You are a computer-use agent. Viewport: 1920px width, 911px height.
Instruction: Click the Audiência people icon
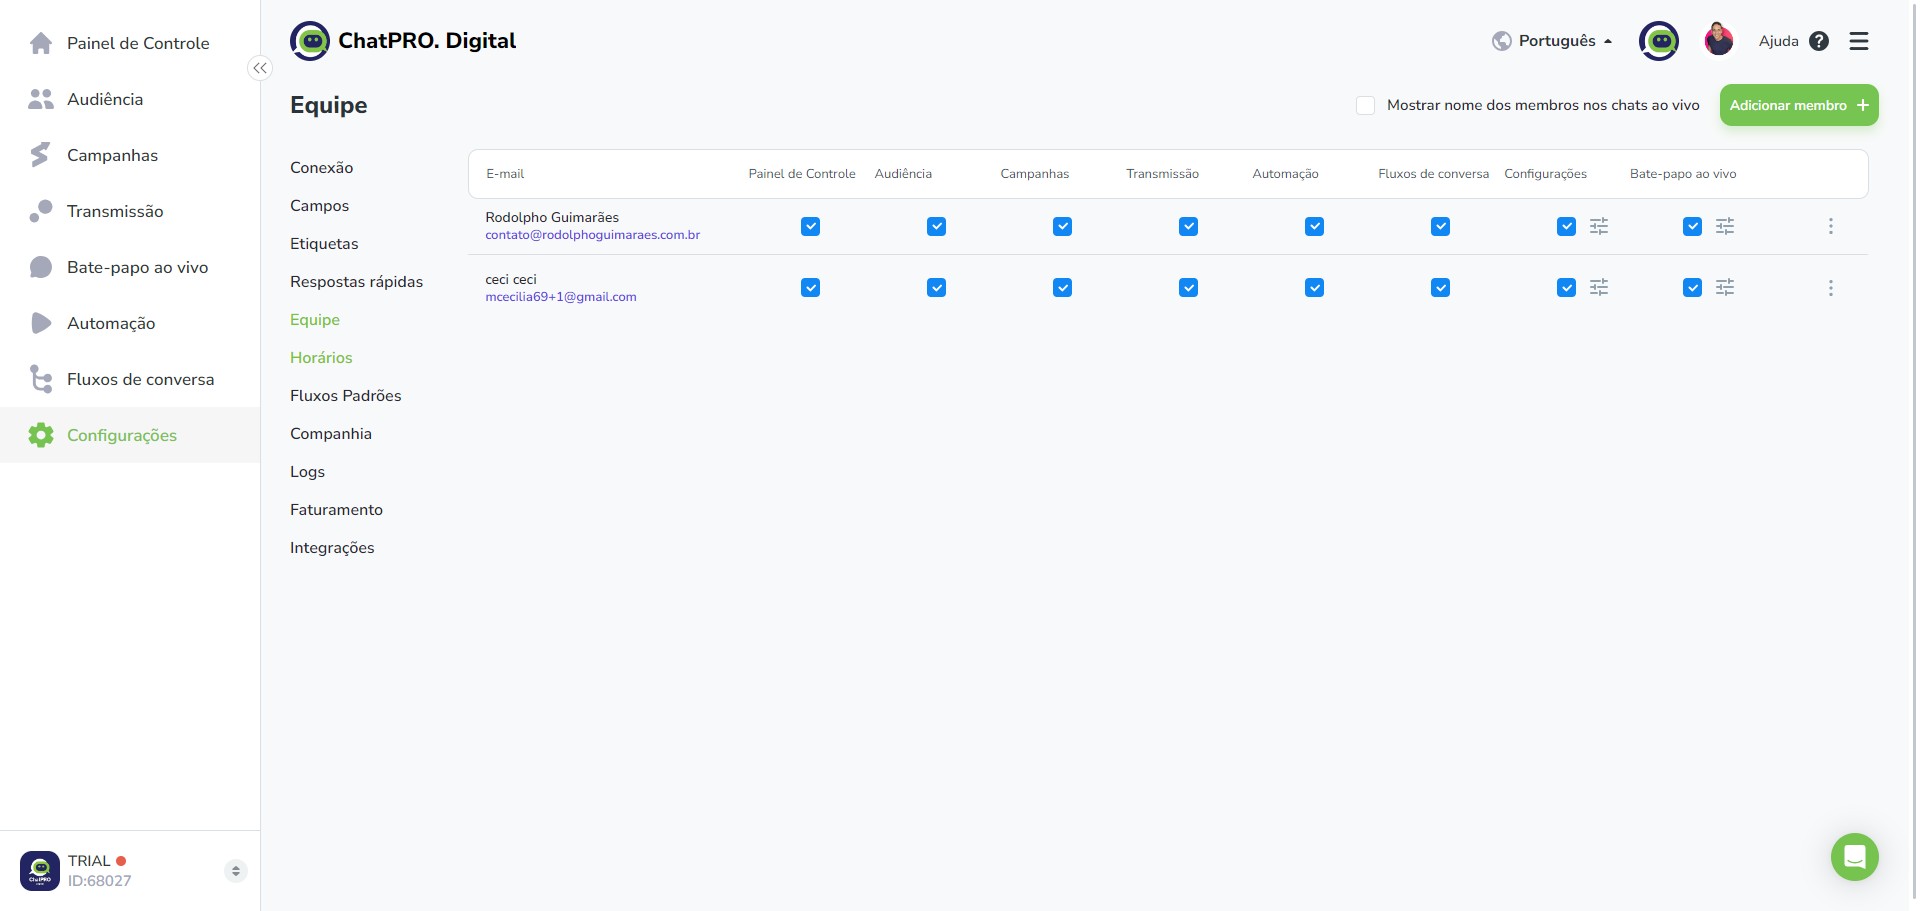pyautogui.click(x=41, y=99)
